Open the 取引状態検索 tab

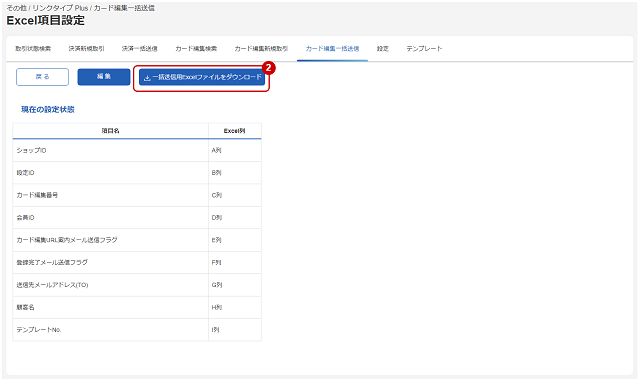coord(33,49)
